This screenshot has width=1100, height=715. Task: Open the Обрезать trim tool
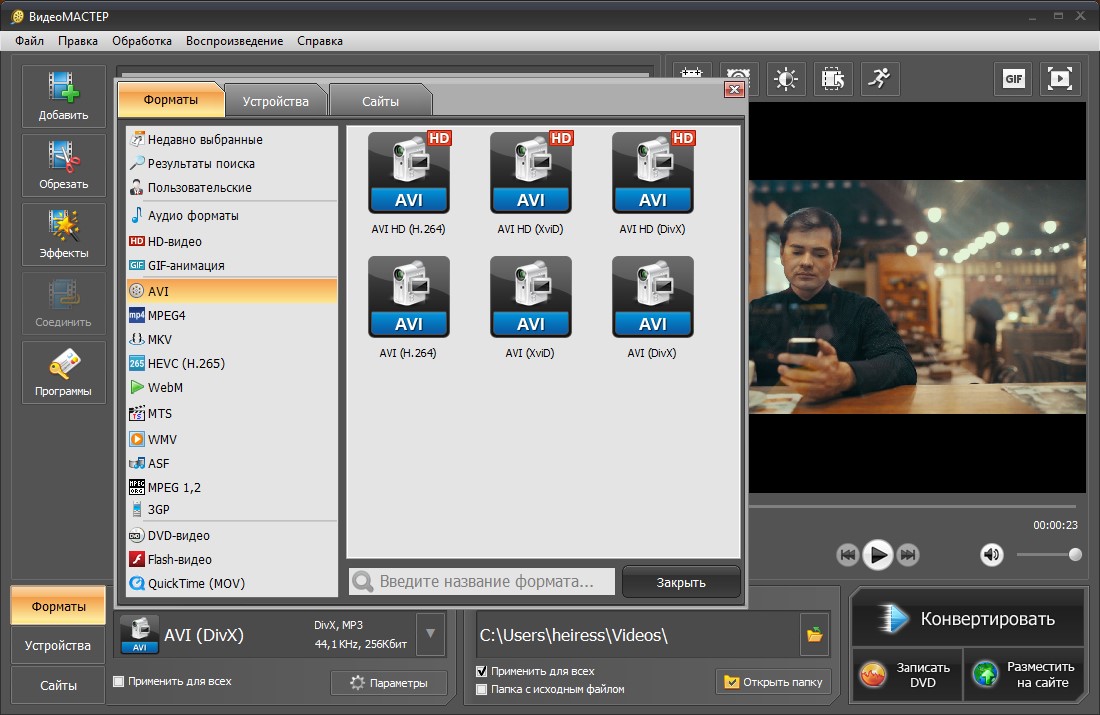[x=63, y=165]
